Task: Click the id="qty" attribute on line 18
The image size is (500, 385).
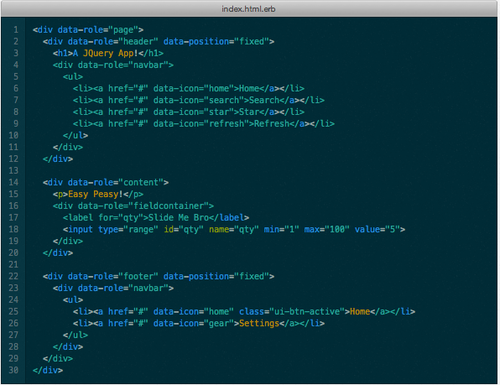Action: tap(184, 229)
